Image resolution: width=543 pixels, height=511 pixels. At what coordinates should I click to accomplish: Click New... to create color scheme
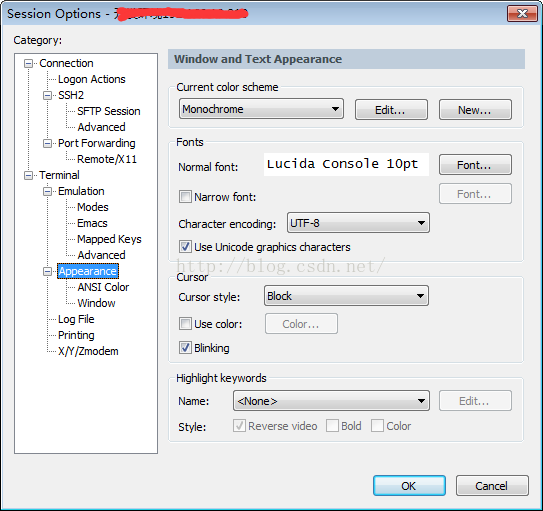475,110
